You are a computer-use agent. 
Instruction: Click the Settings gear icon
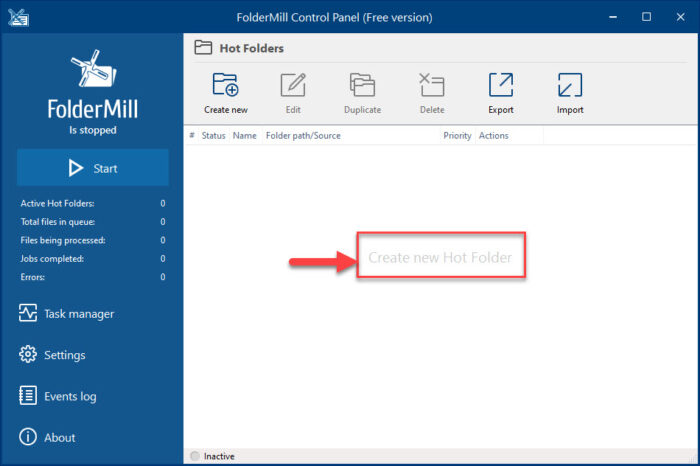(28, 354)
